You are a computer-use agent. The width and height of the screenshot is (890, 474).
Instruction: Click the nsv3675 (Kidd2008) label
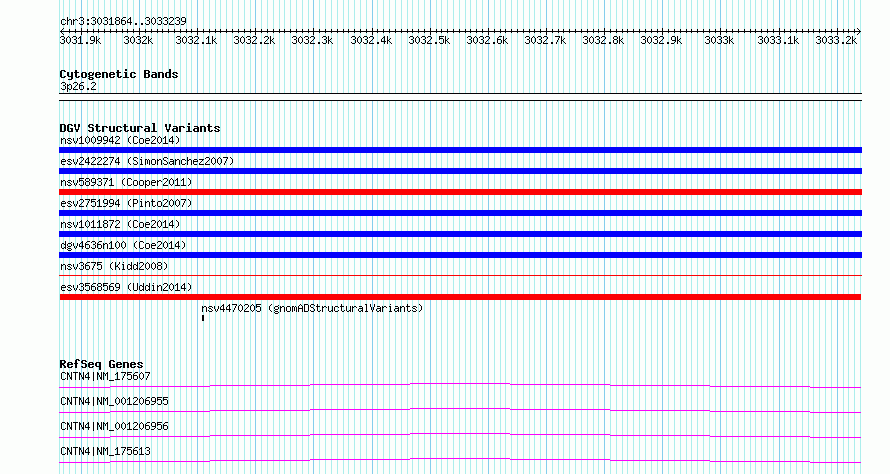114,266
